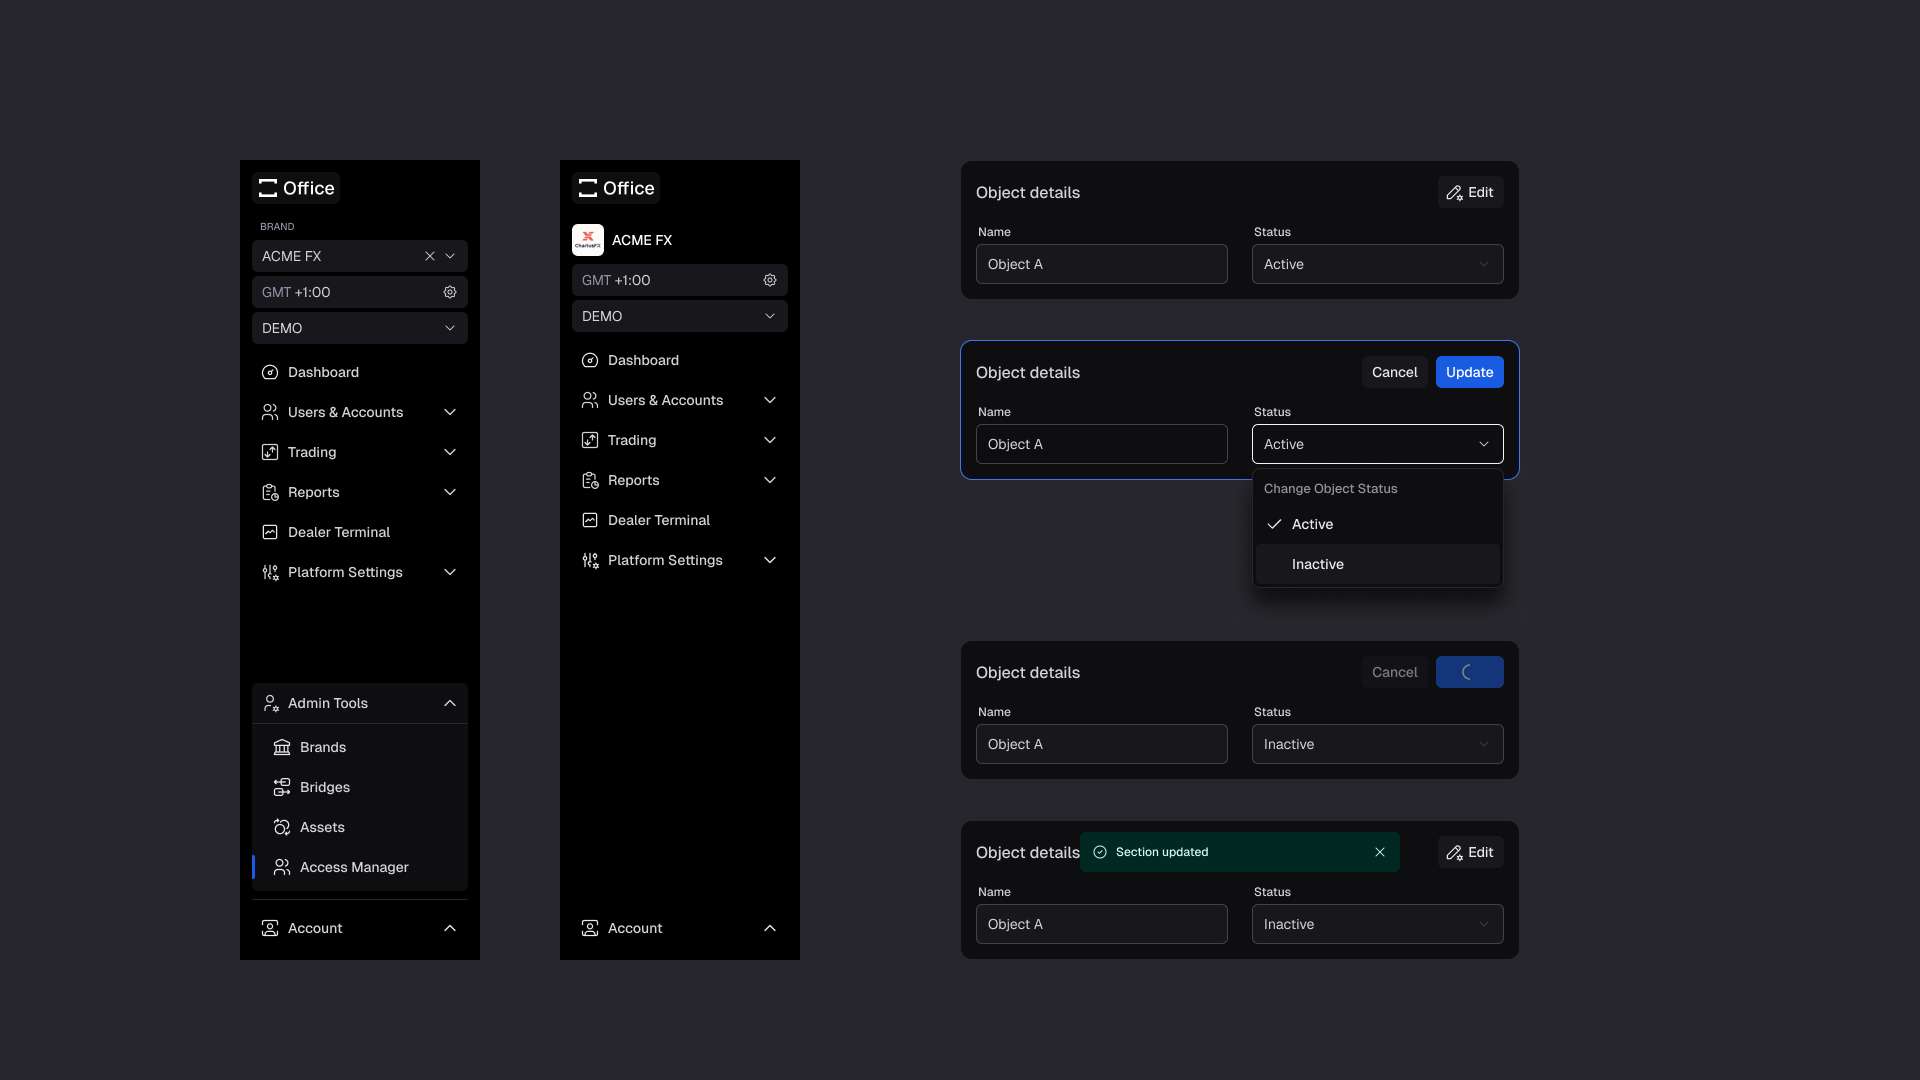The width and height of the screenshot is (1920, 1080).
Task: Select Inactive option in status menu
Action: 1378,564
